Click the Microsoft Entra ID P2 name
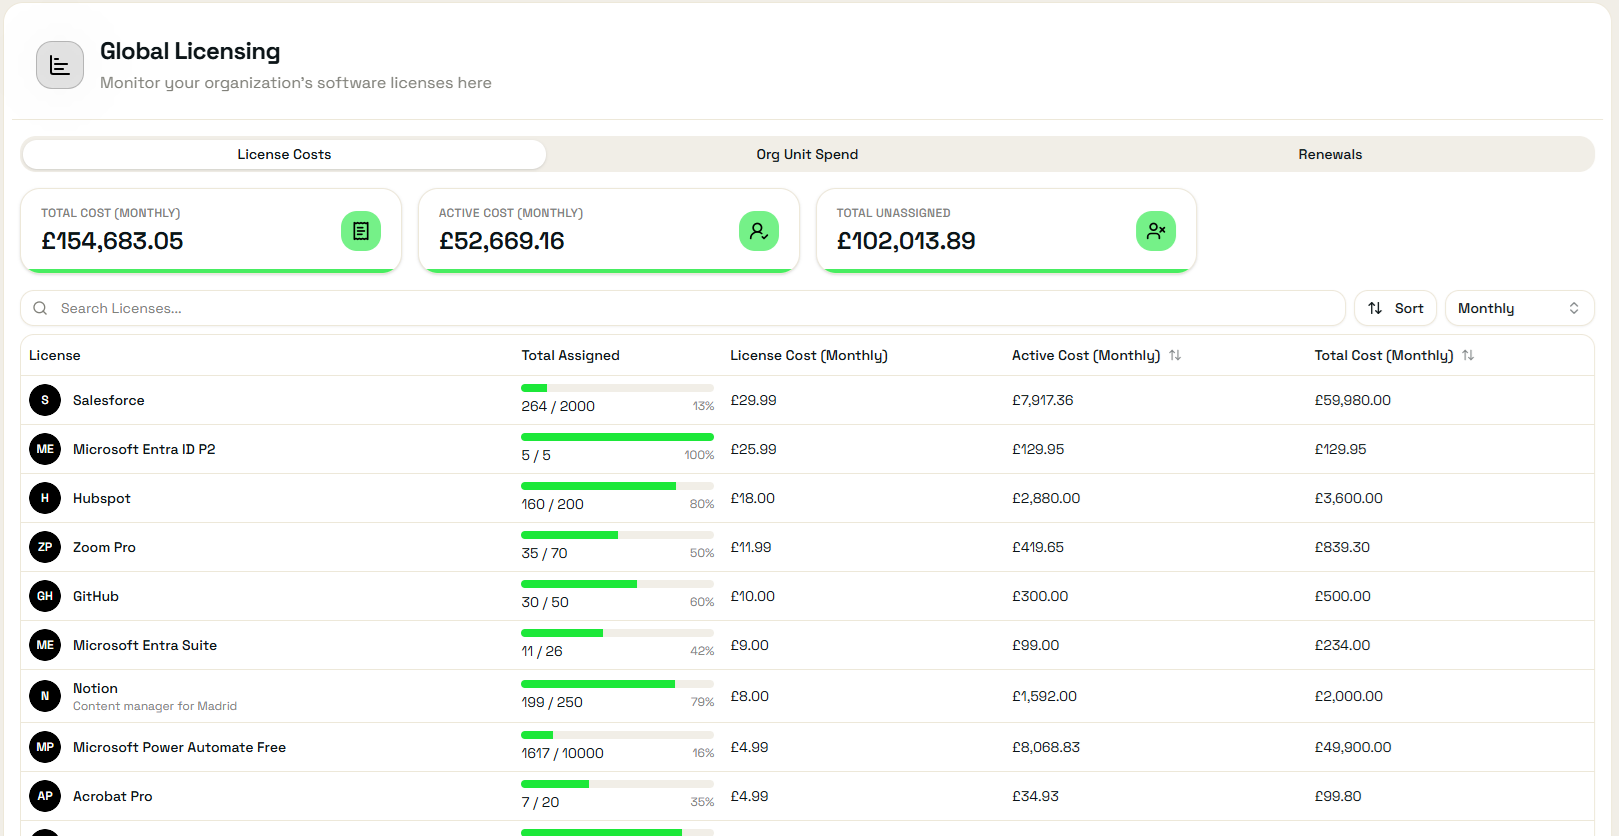1619x836 pixels. 144,449
